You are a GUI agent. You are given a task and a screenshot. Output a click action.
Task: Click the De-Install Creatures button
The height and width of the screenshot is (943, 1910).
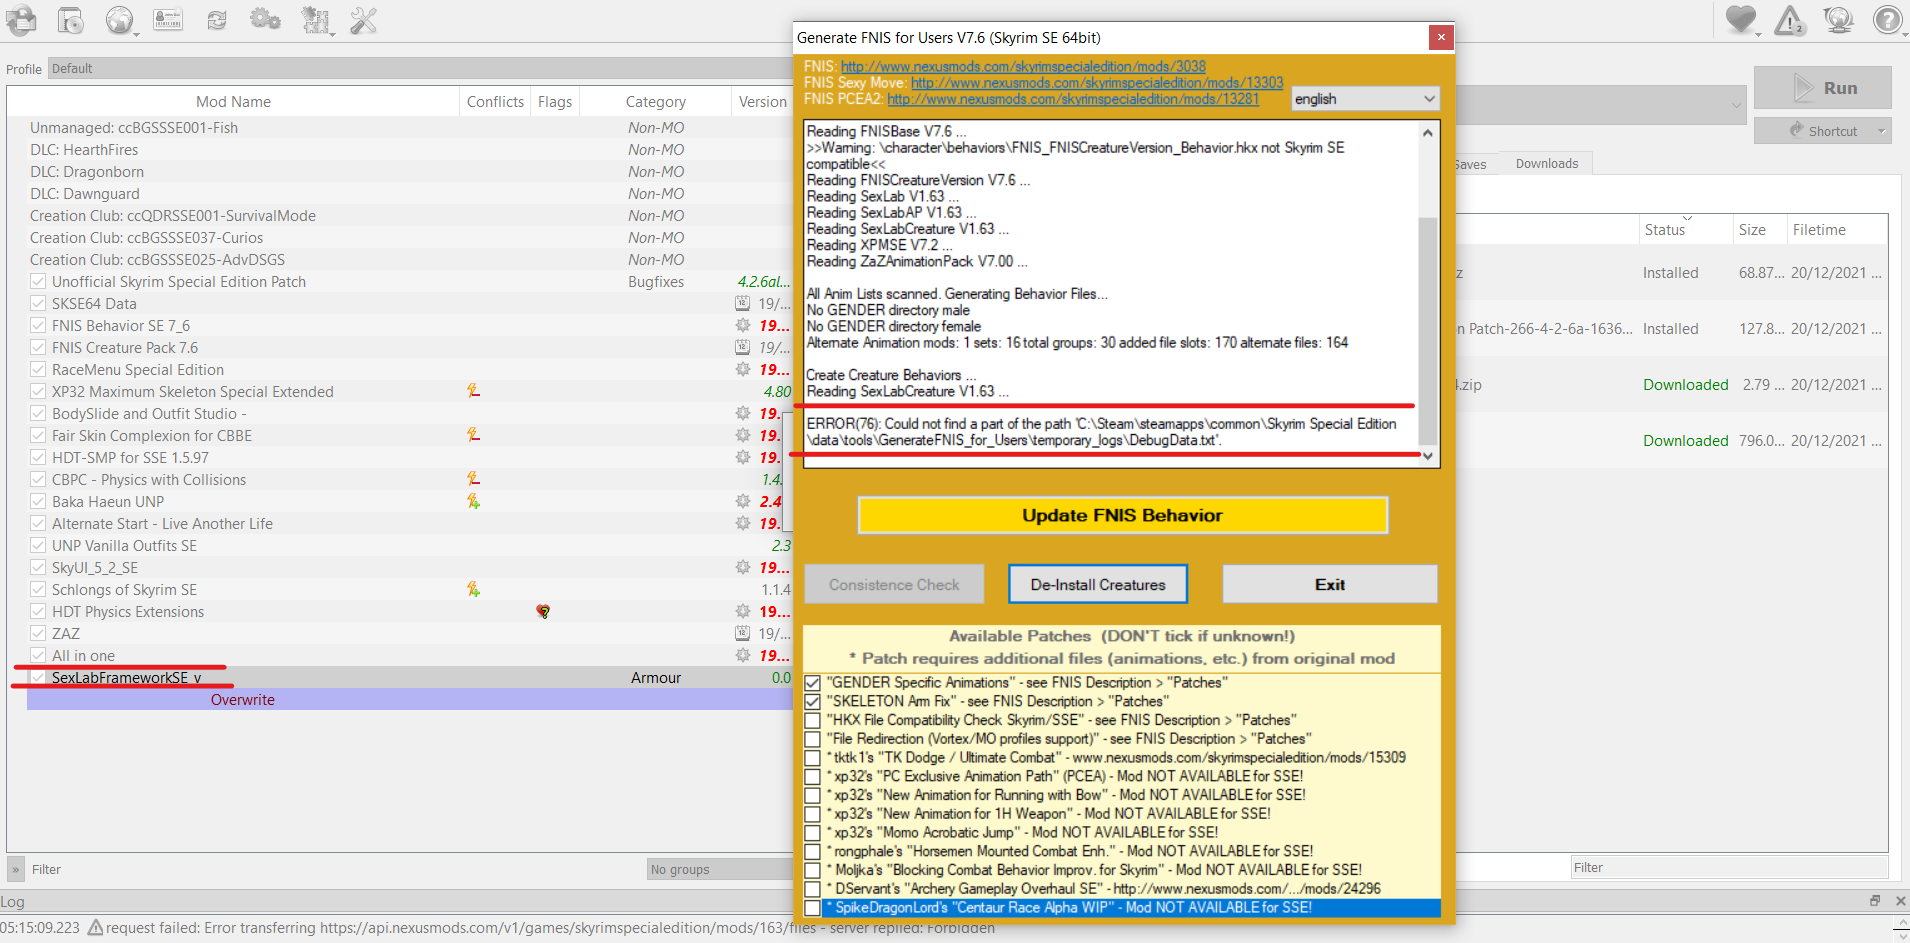click(1098, 585)
